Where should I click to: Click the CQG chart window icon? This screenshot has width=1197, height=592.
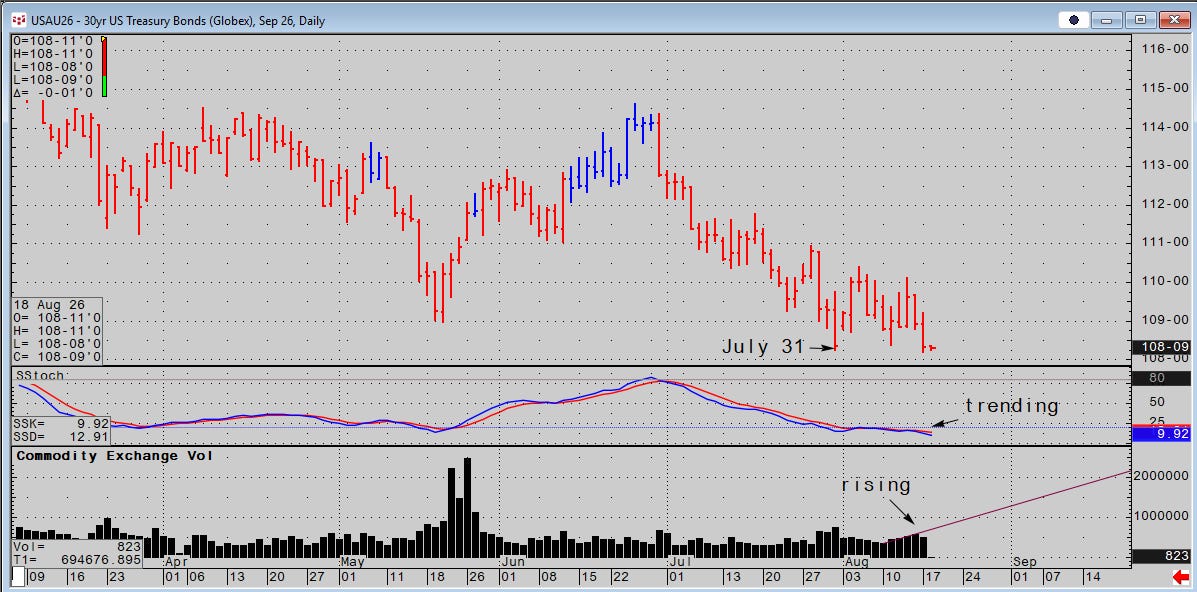click(x=20, y=21)
